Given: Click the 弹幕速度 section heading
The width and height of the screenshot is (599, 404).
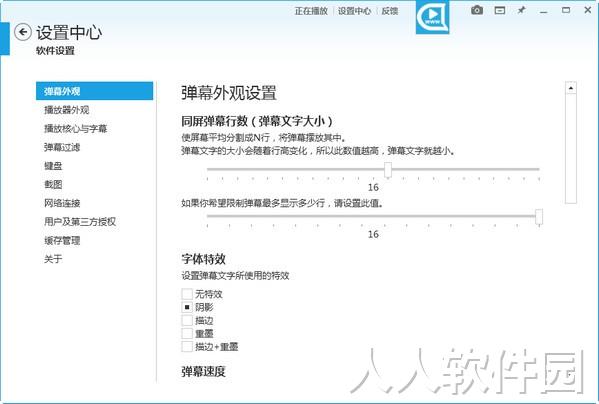Looking at the screenshot, I should point(203,372).
